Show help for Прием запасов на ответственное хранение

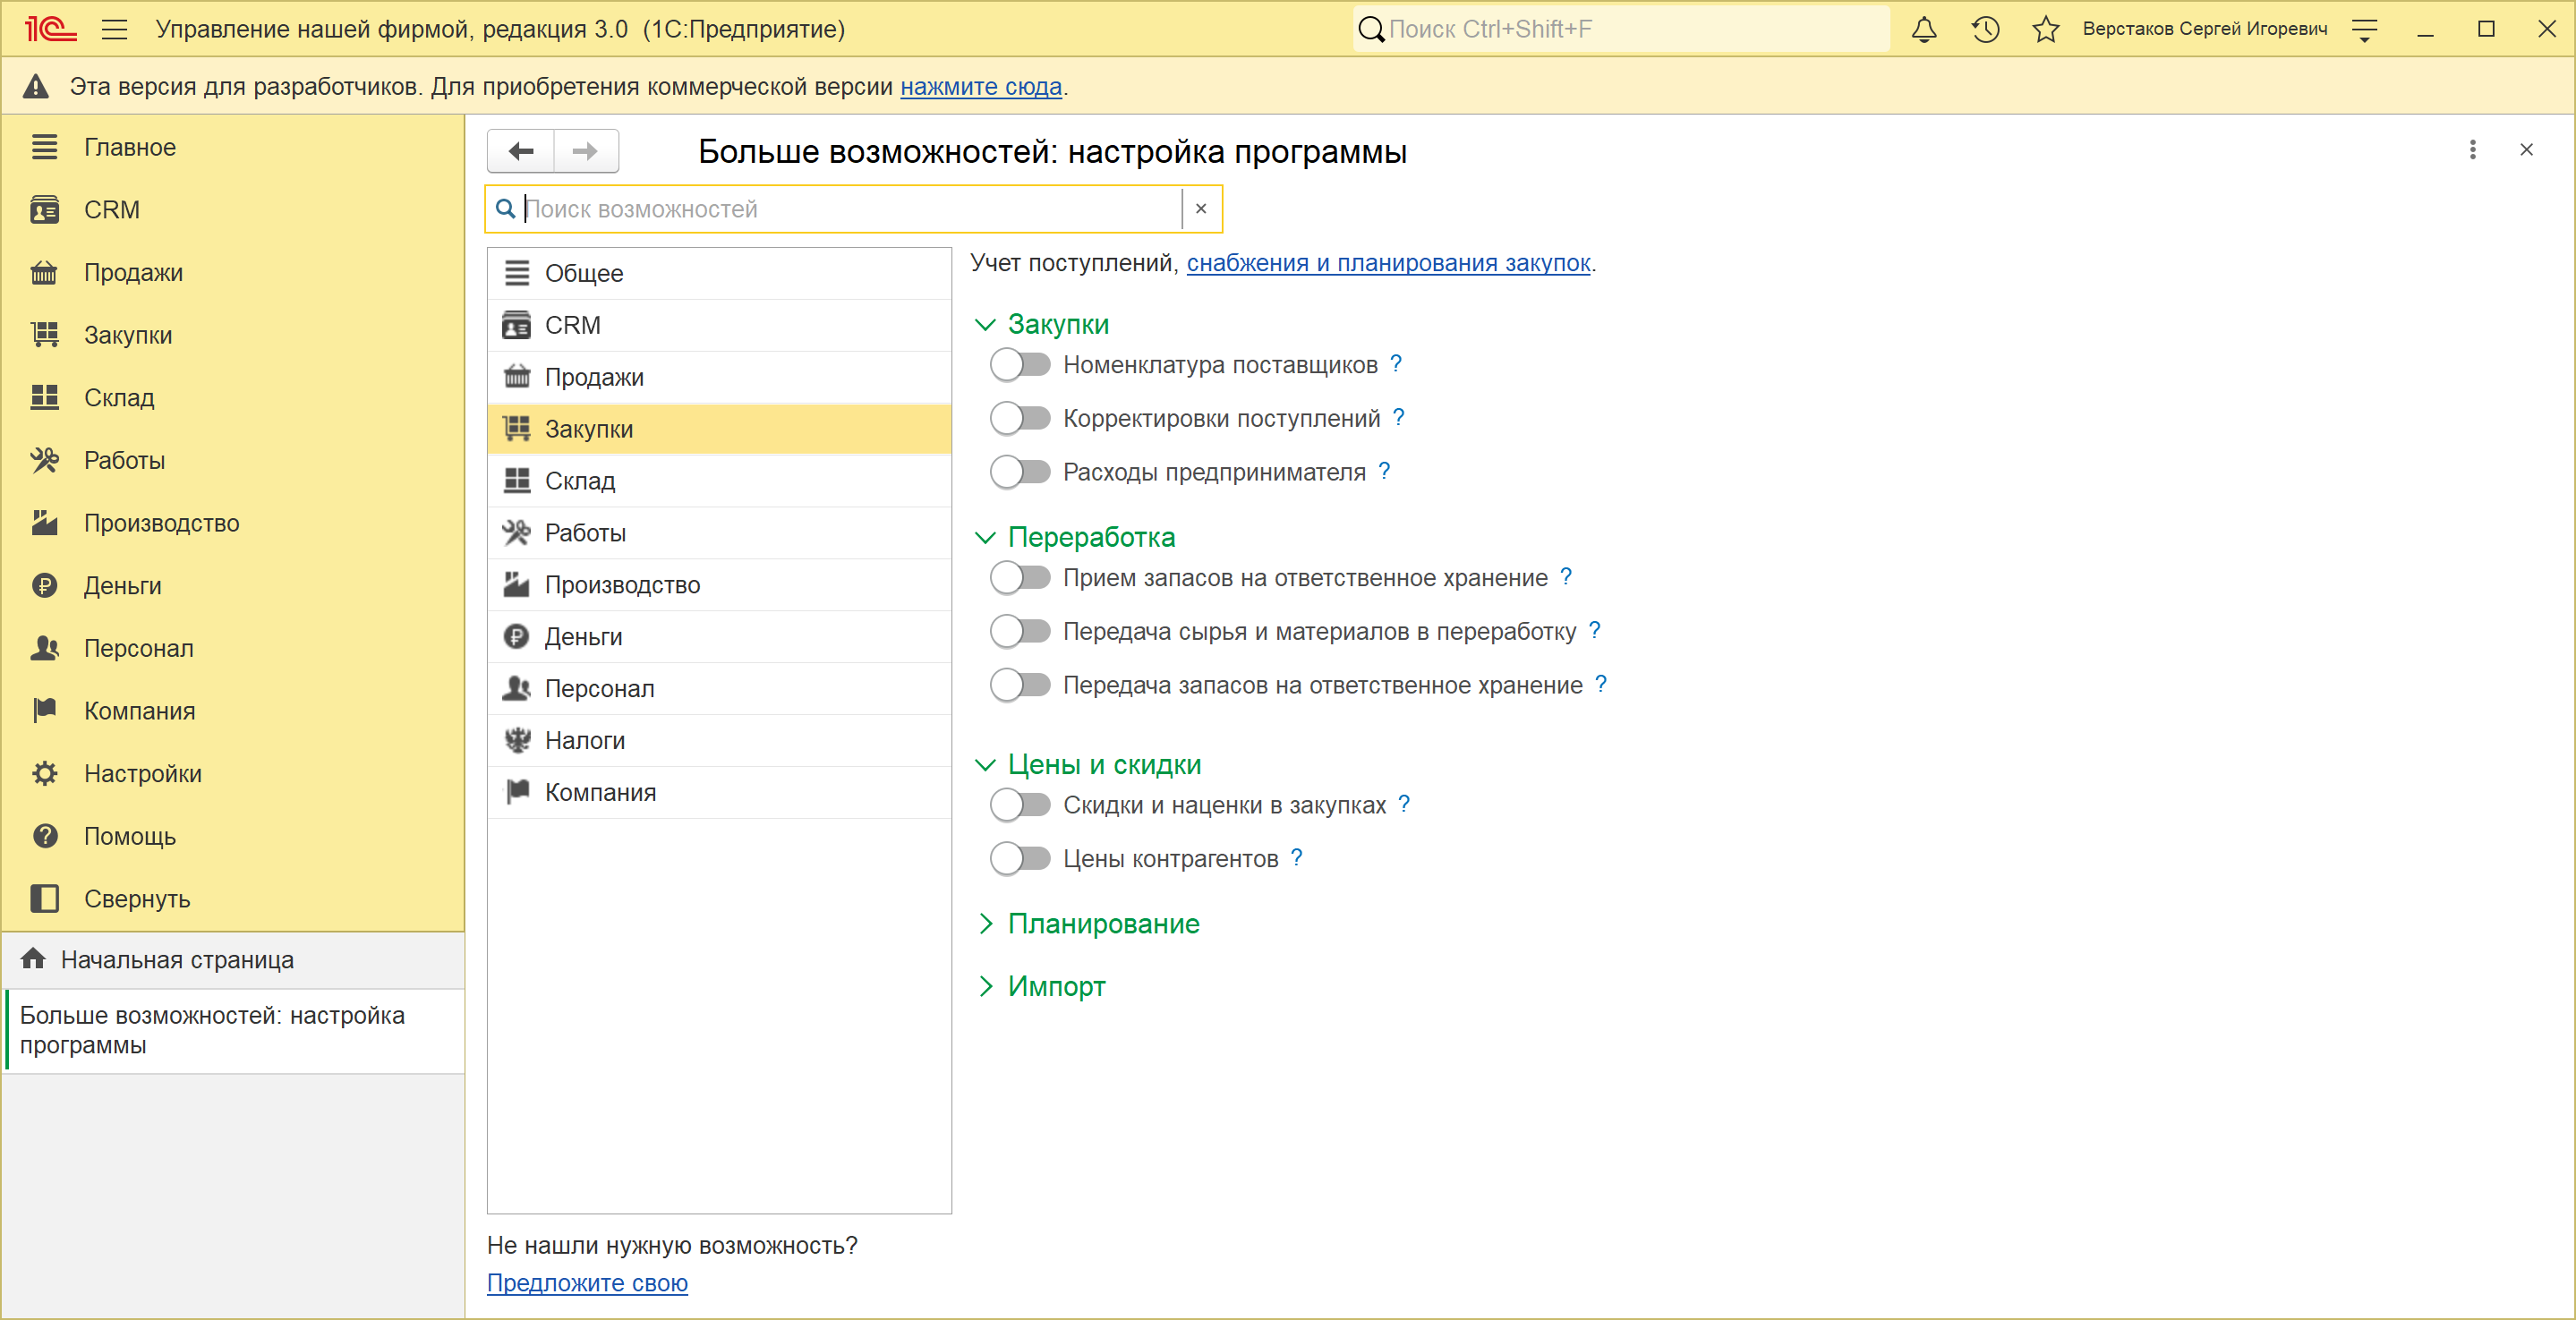pos(1566,577)
